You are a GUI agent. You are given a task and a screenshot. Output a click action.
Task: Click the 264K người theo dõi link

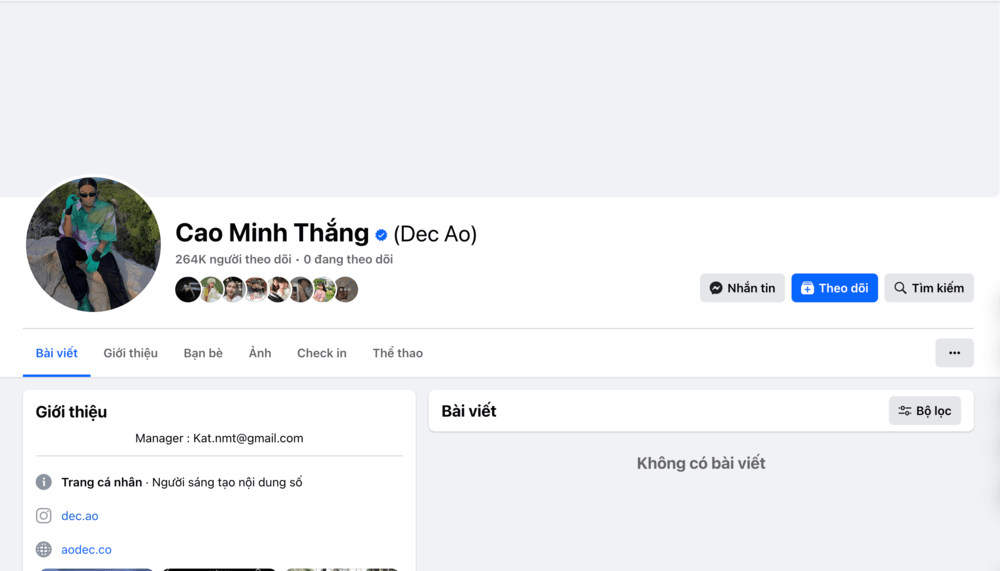click(x=232, y=259)
